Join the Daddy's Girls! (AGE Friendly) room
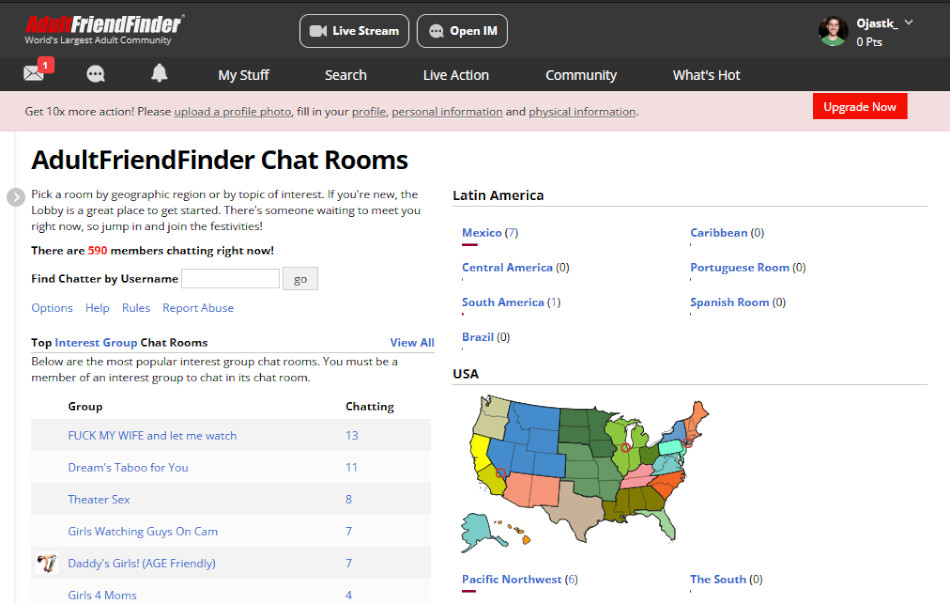Viewport: 950px width, 604px height. click(142, 563)
